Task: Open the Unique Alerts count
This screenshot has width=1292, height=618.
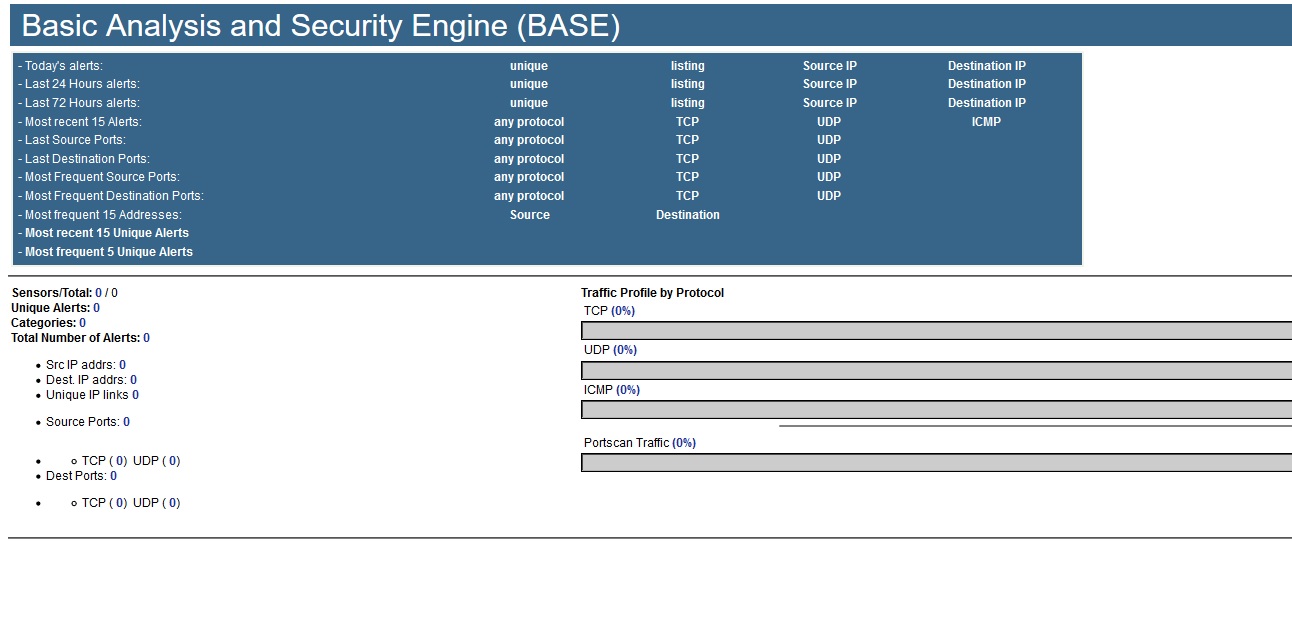Action: tap(96, 308)
